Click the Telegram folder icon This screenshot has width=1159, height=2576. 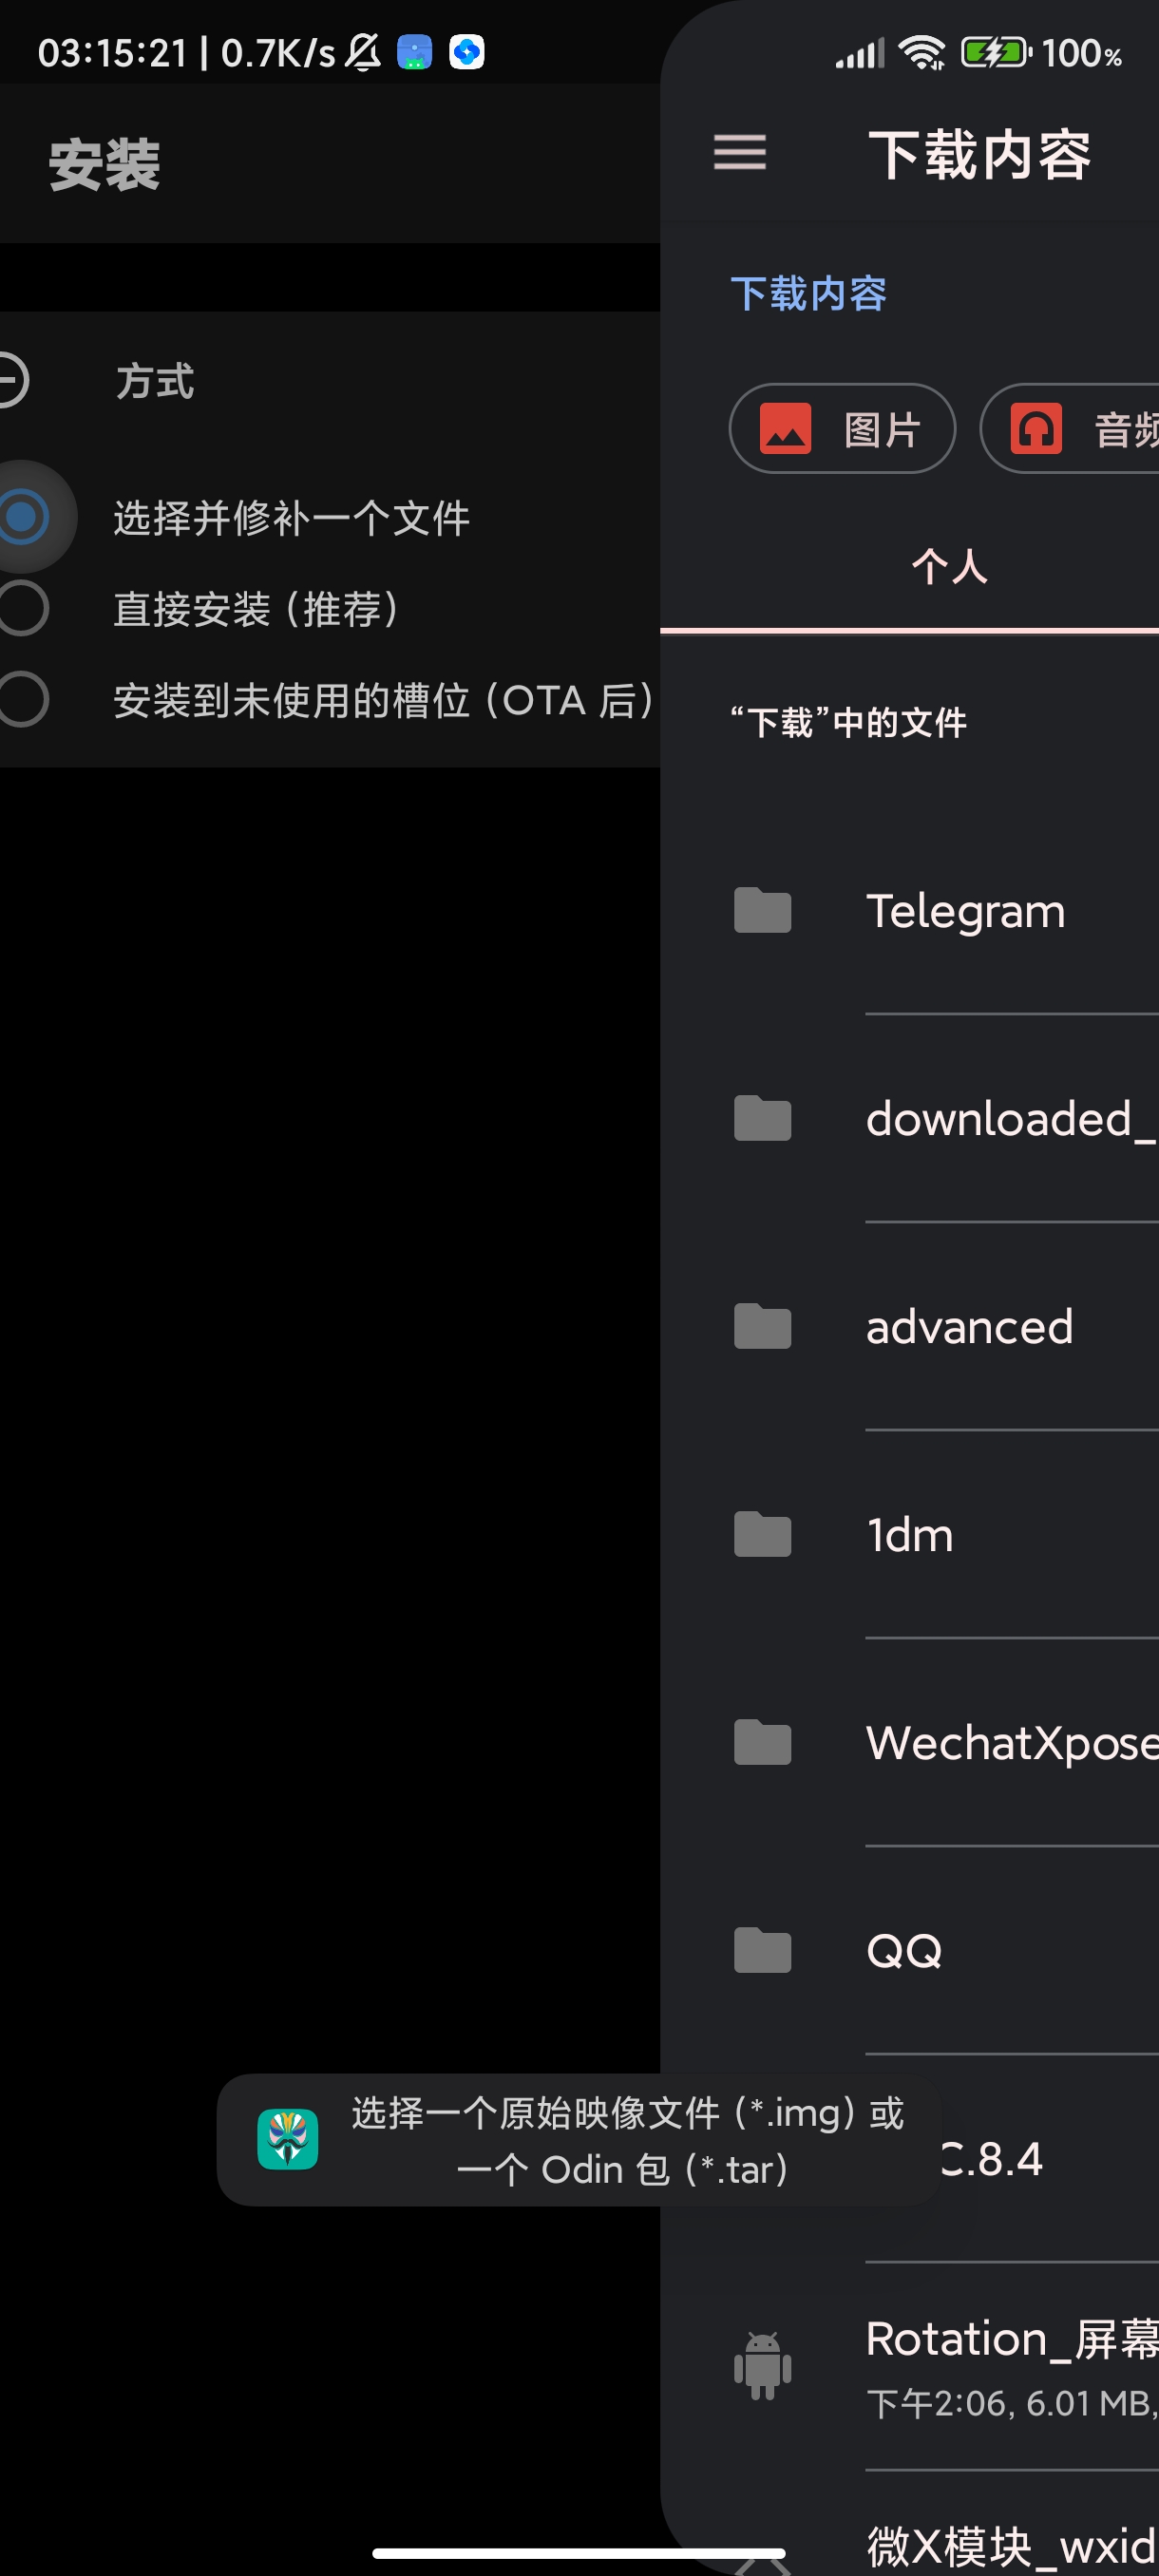pos(762,910)
